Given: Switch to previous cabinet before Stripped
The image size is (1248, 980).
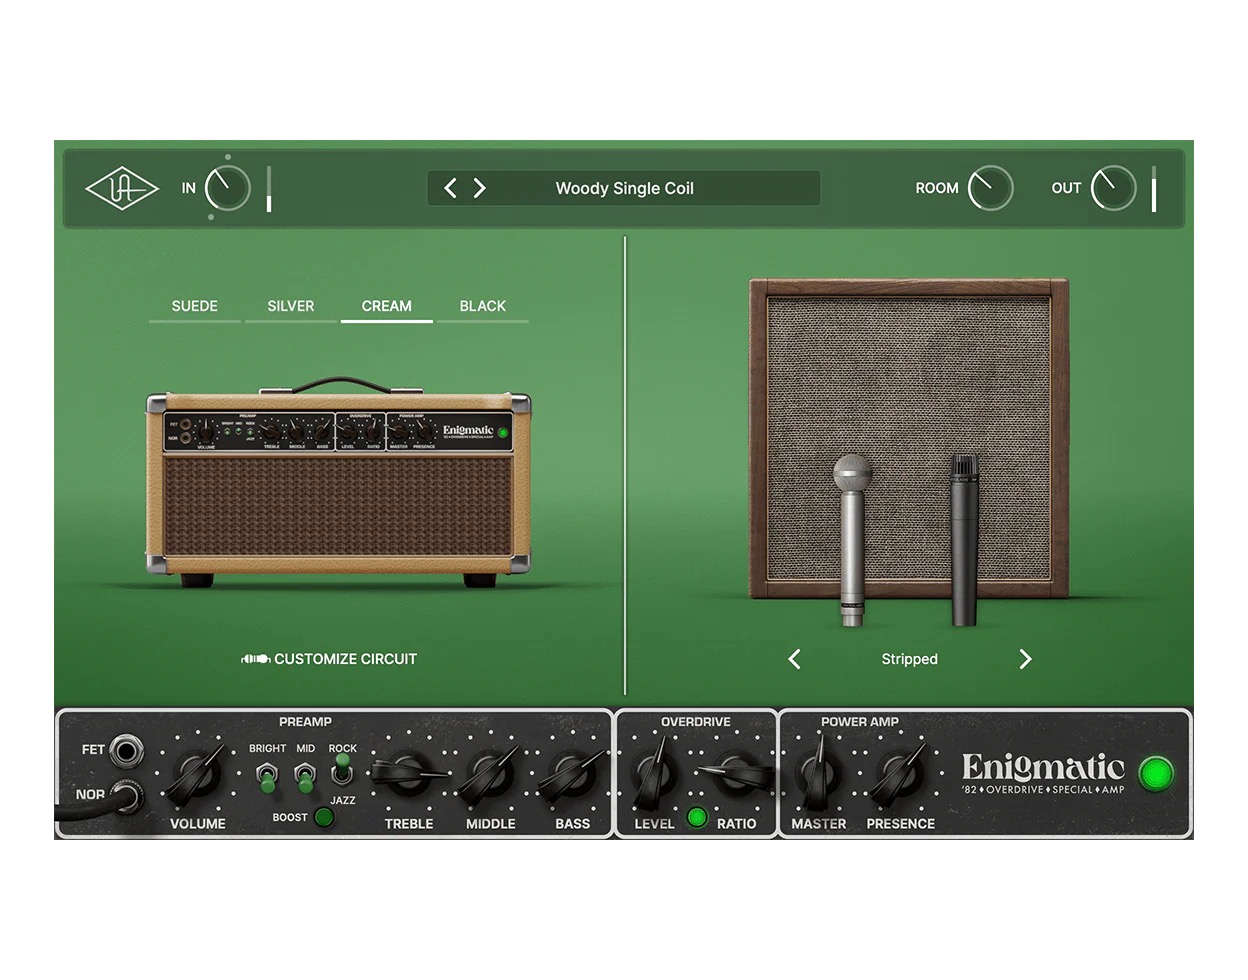Looking at the screenshot, I should click(794, 659).
